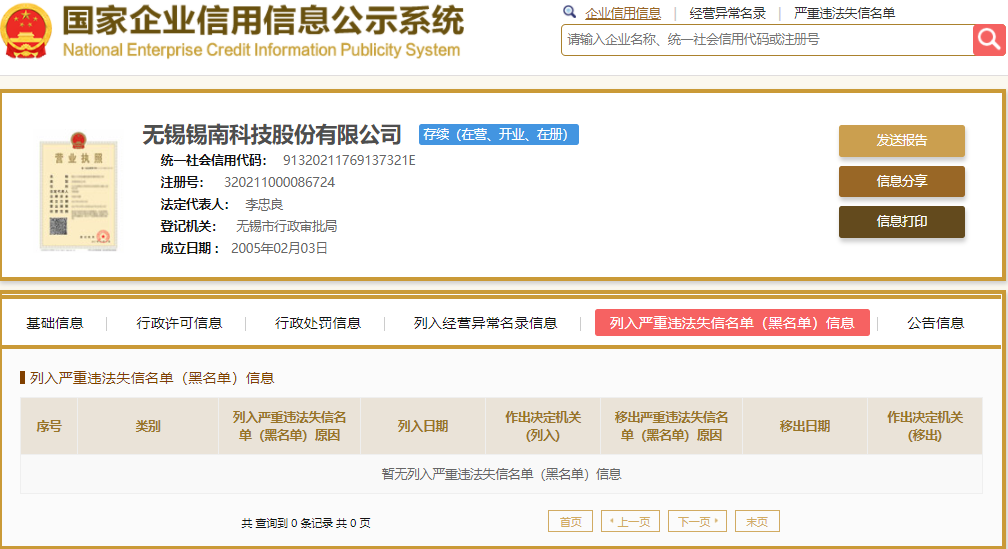Click the empty-state row 暂无列入严重违法失信名单(黑名单)信息
Screen dimensions: 1008x549
pos(501,474)
